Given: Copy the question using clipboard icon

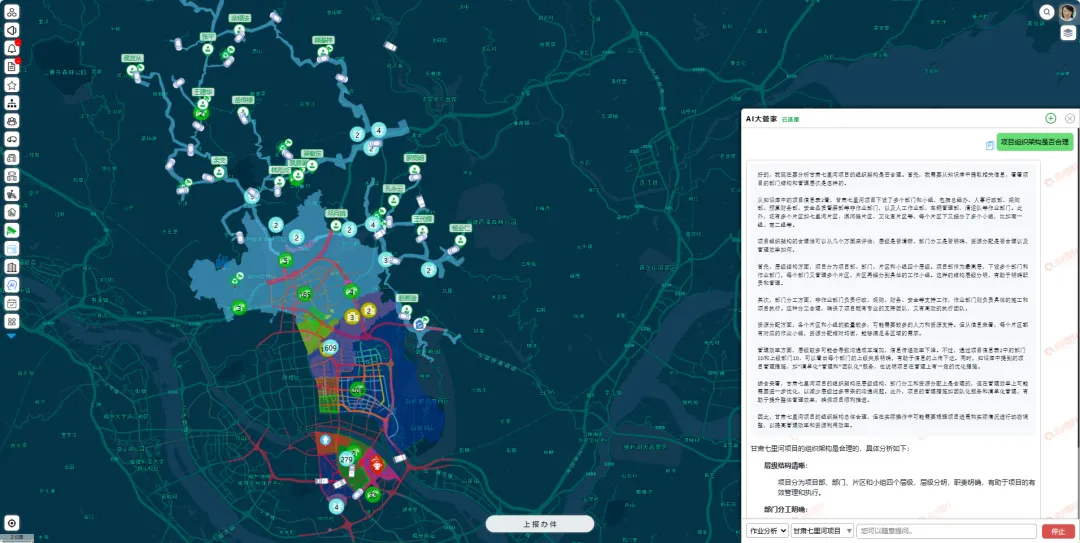Looking at the screenshot, I should pos(989,144).
